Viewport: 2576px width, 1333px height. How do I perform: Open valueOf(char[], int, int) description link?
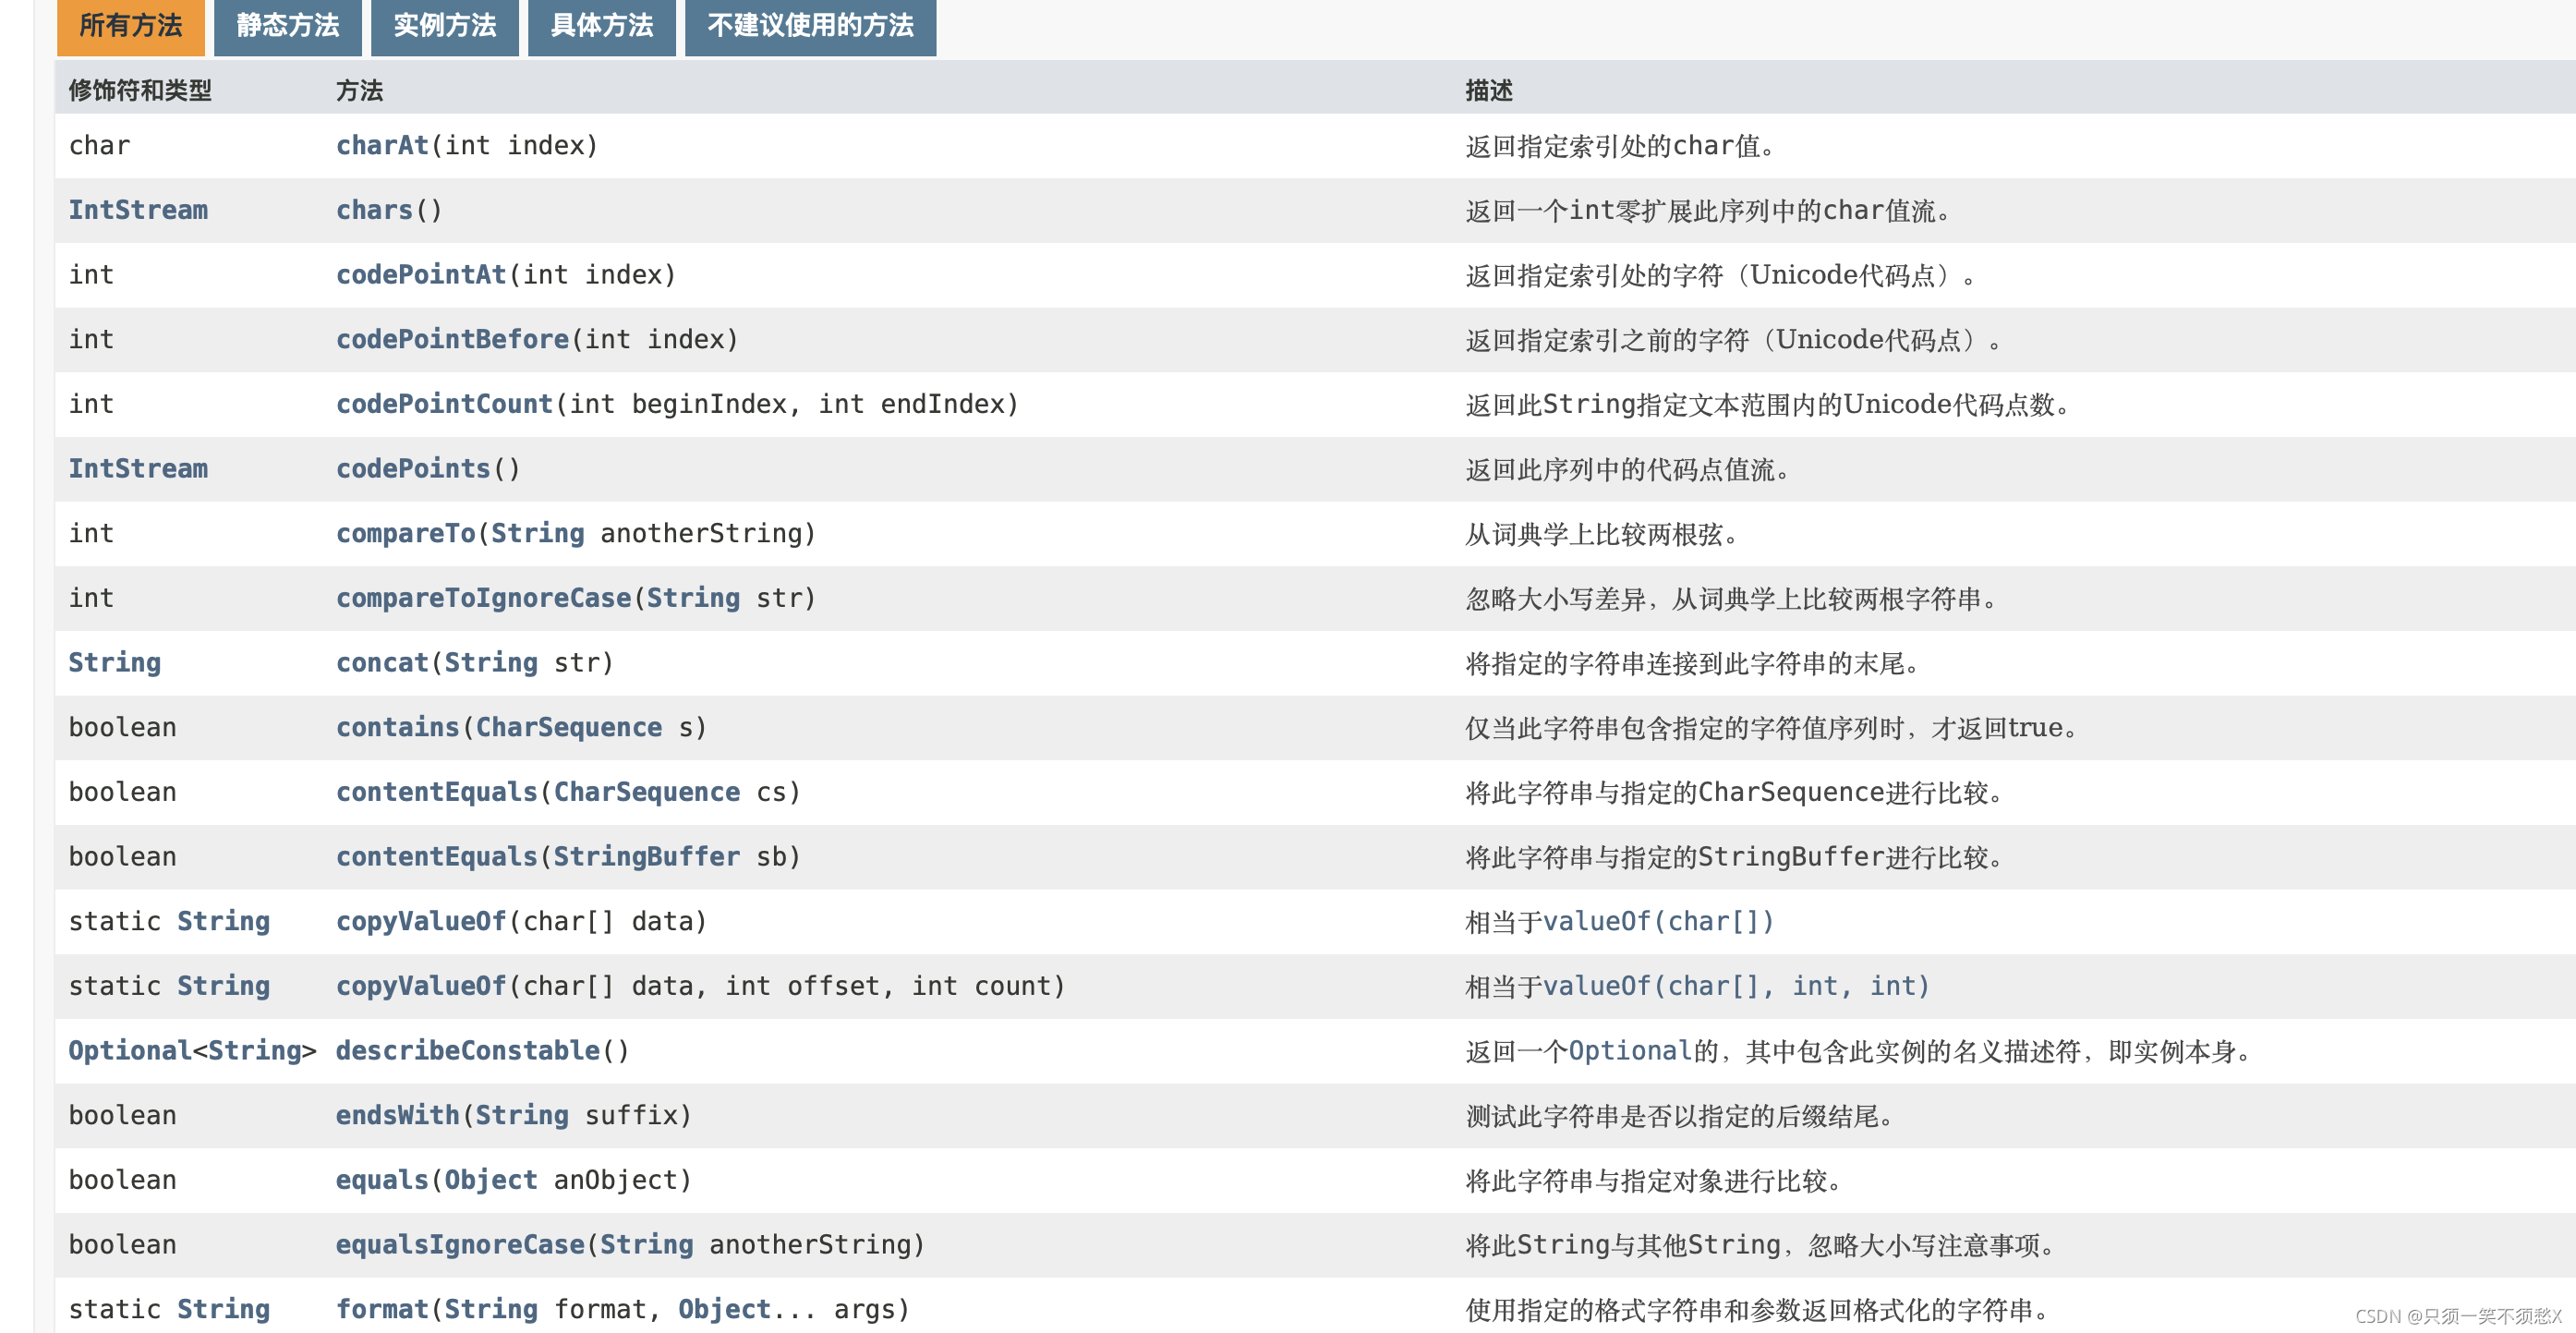(x=1735, y=987)
